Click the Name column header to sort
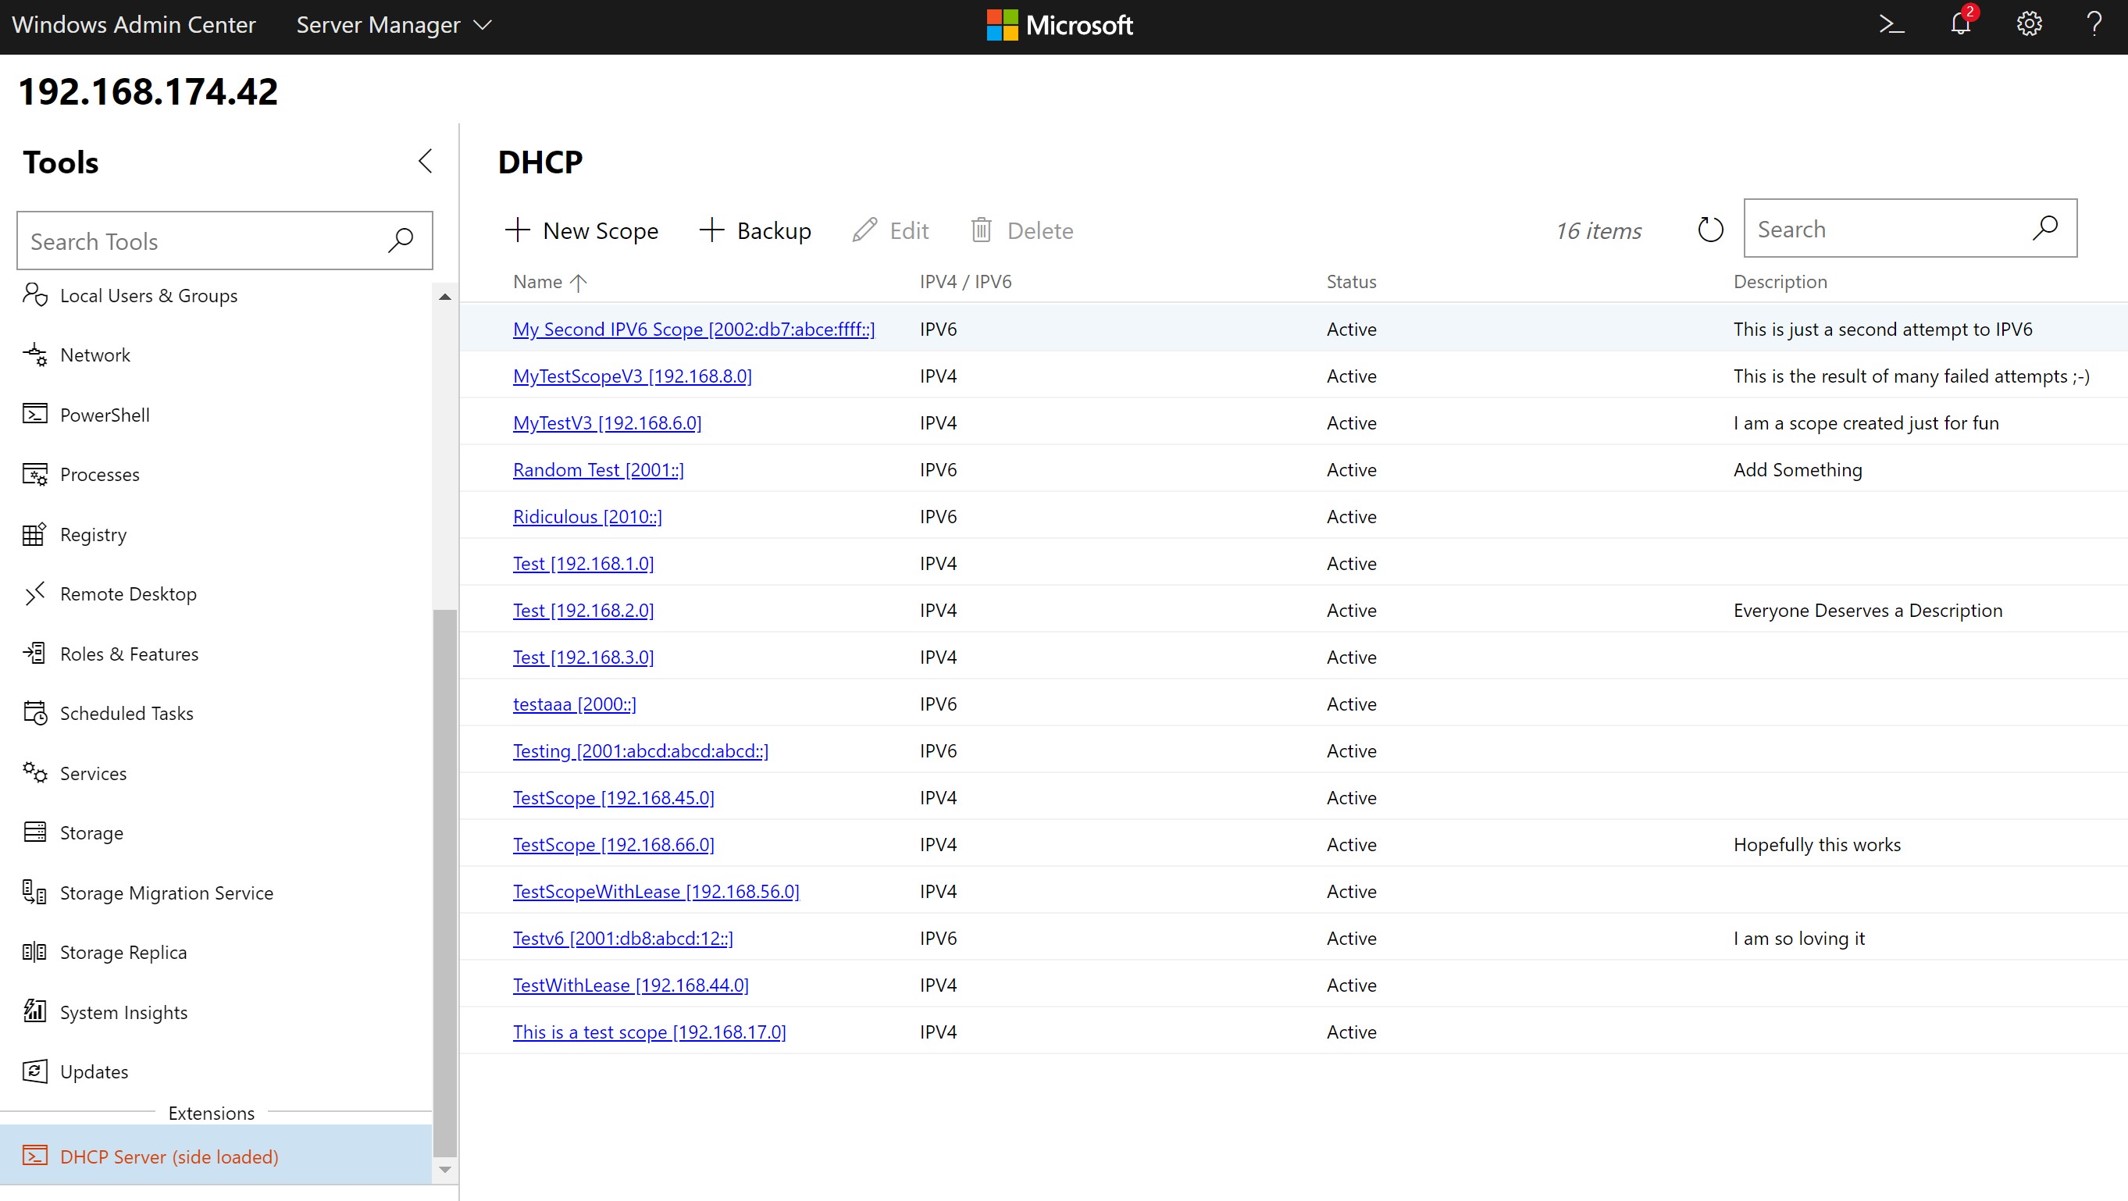Image resolution: width=2128 pixels, height=1201 pixels. point(548,281)
